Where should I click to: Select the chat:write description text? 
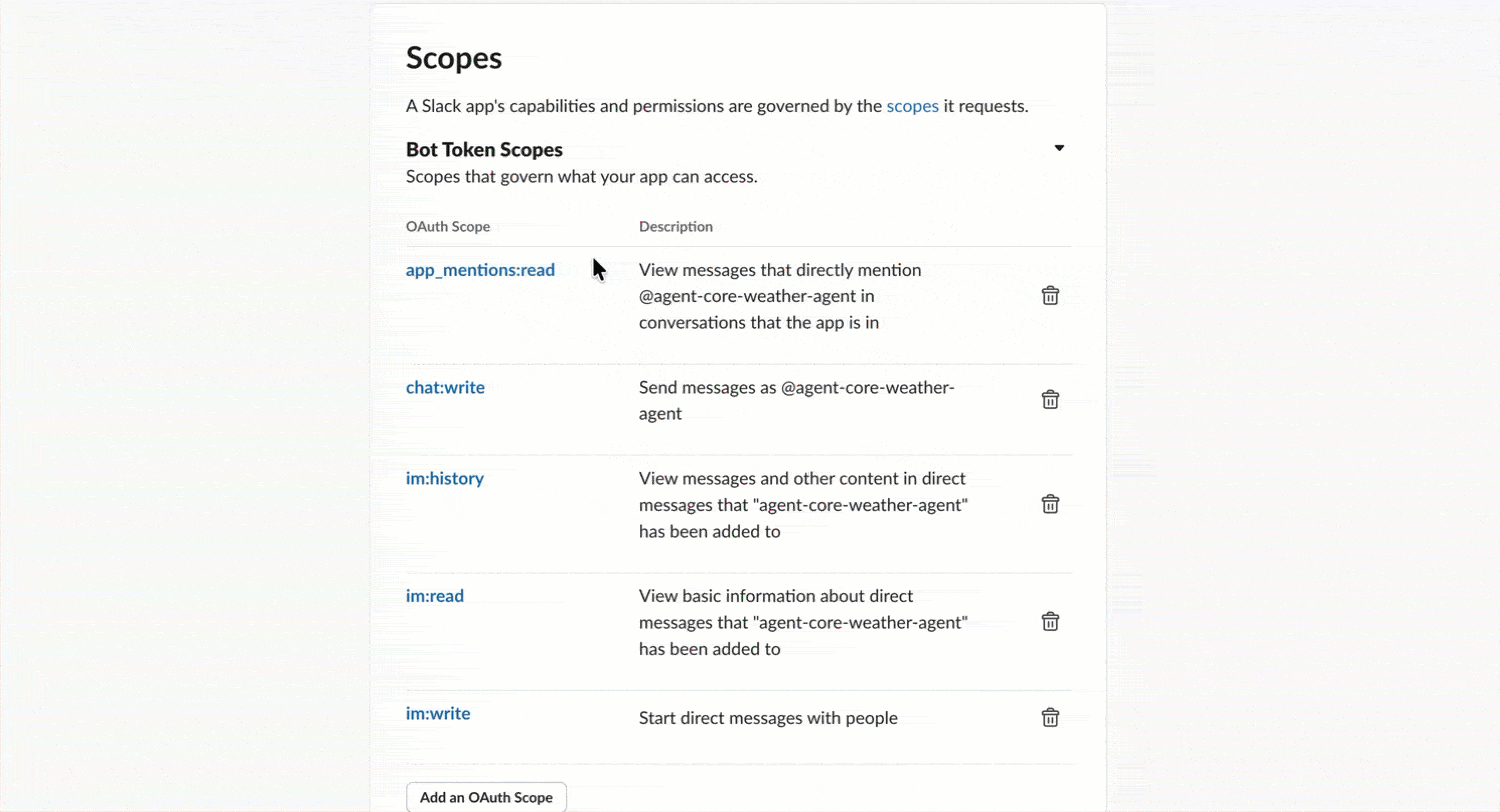tap(796, 400)
